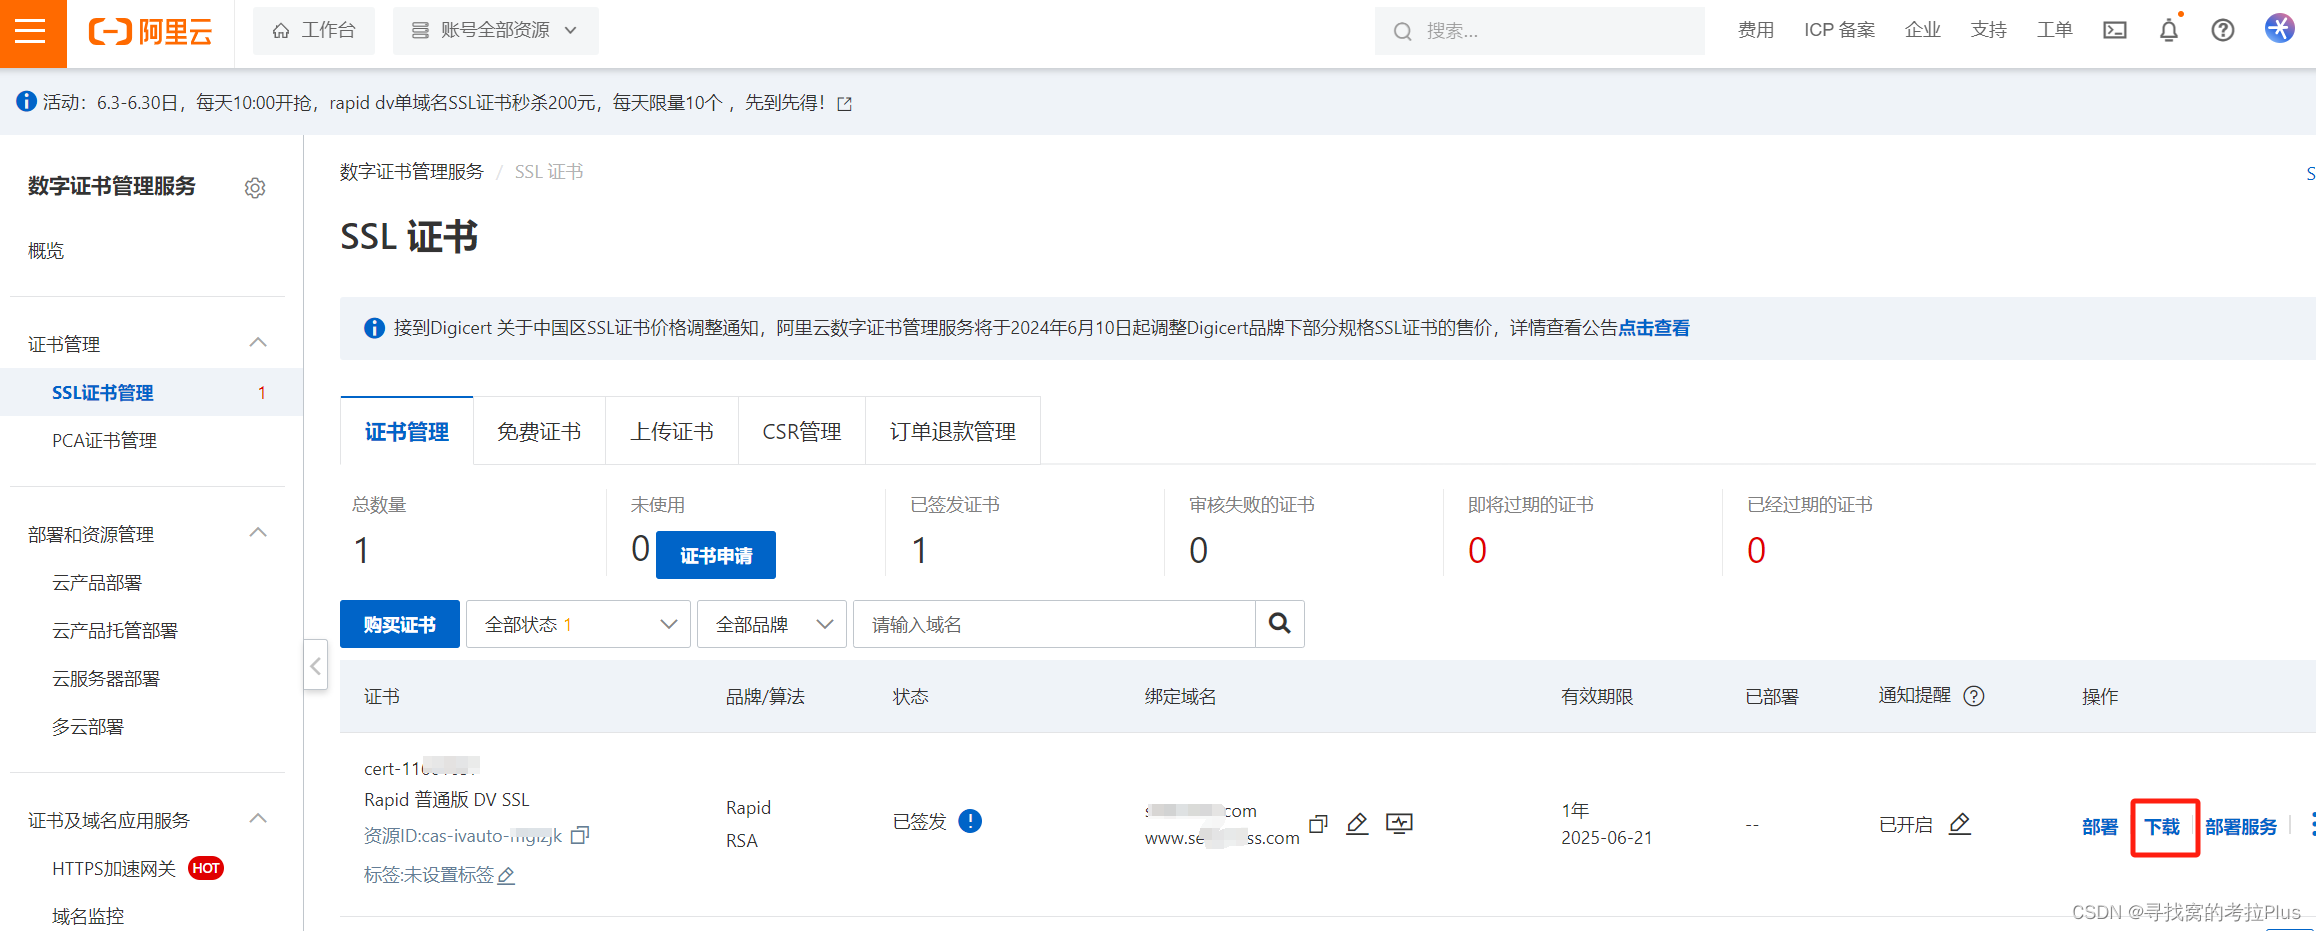Viewport: 2316px width, 931px height.
Task: Open the 账号全部资源 dropdown
Action: pyautogui.click(x=495, y=31)
